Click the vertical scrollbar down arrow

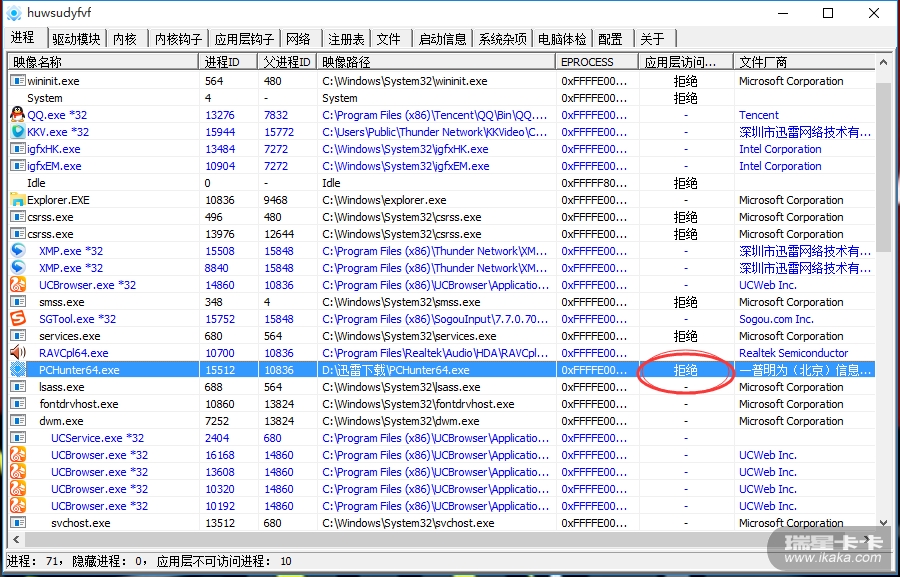883,523
